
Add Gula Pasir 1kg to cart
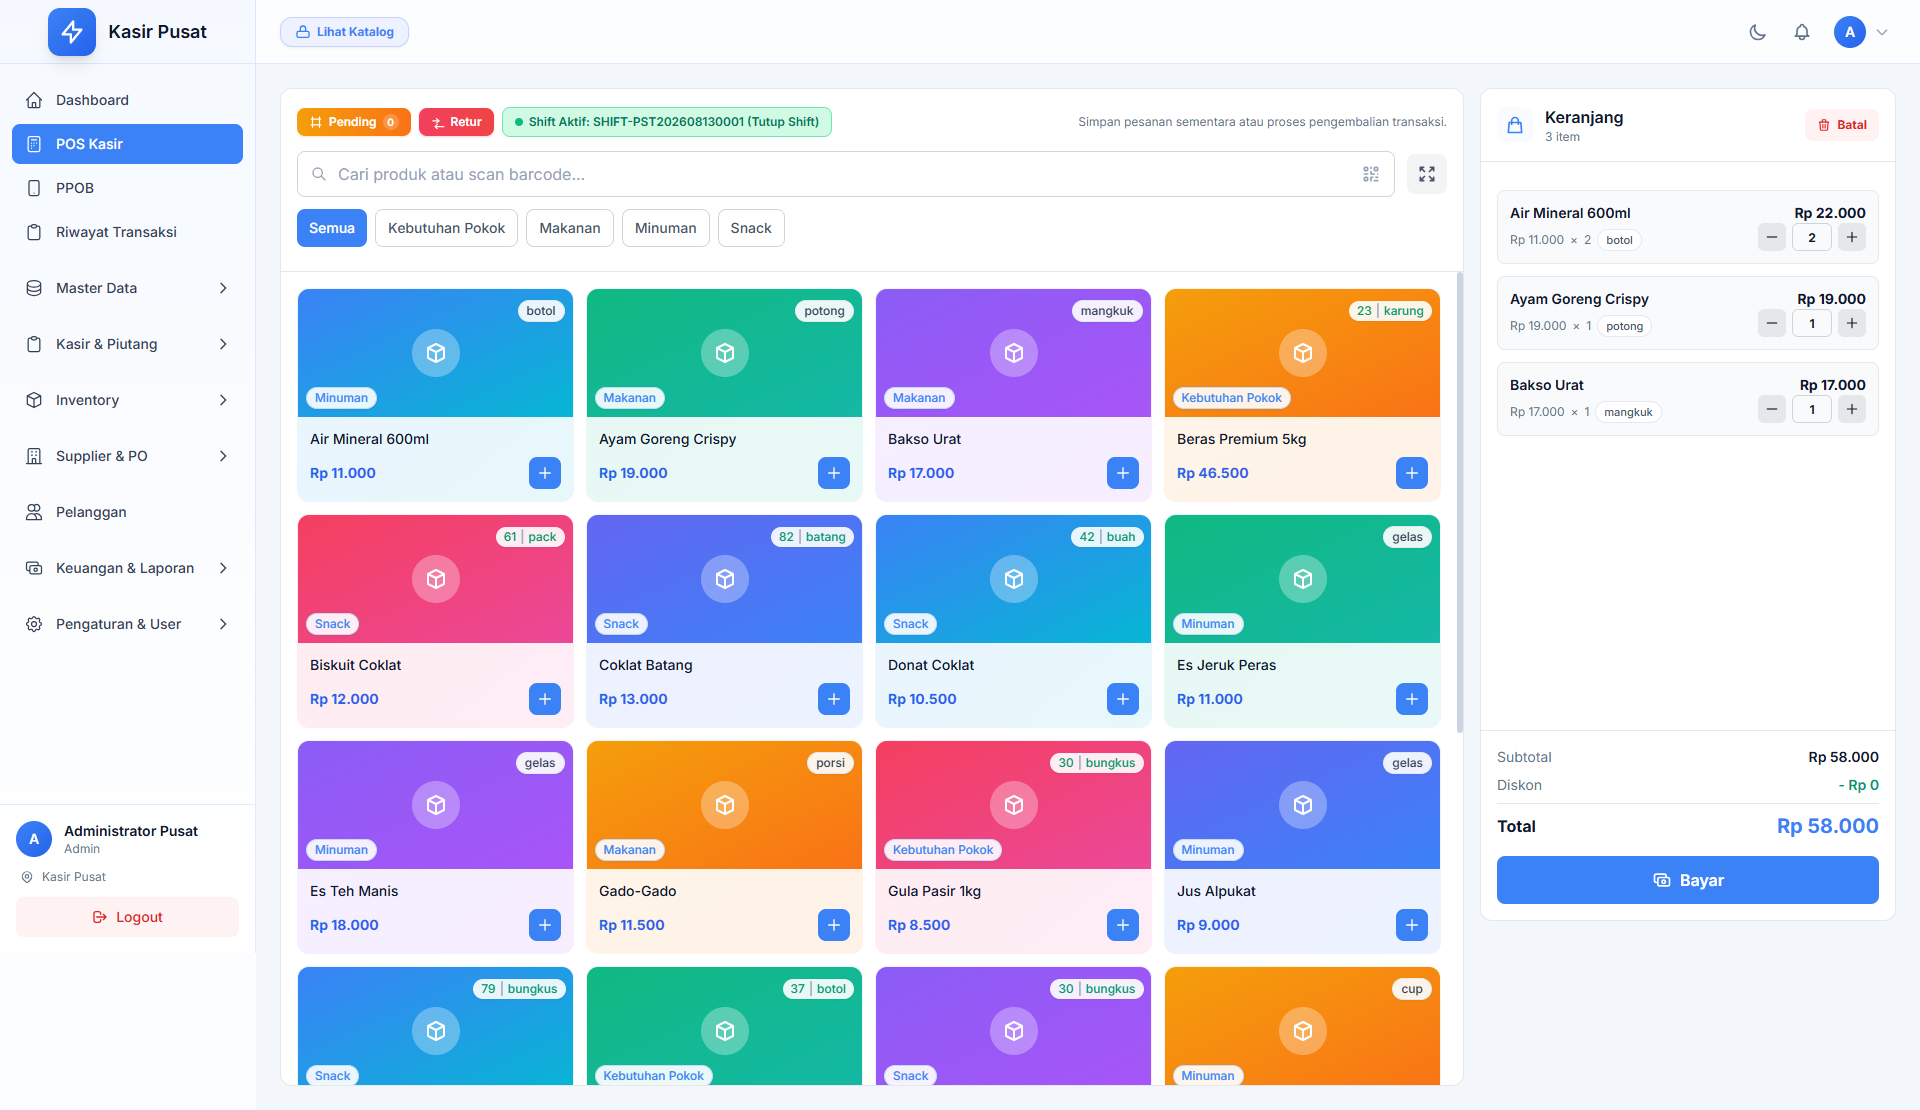point(1123,925)
